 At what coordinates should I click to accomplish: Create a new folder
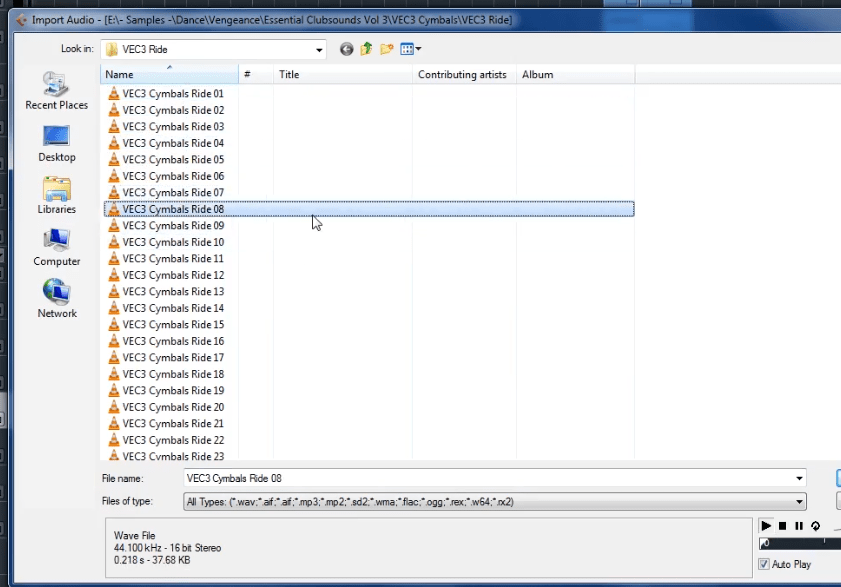coord(387,48)
